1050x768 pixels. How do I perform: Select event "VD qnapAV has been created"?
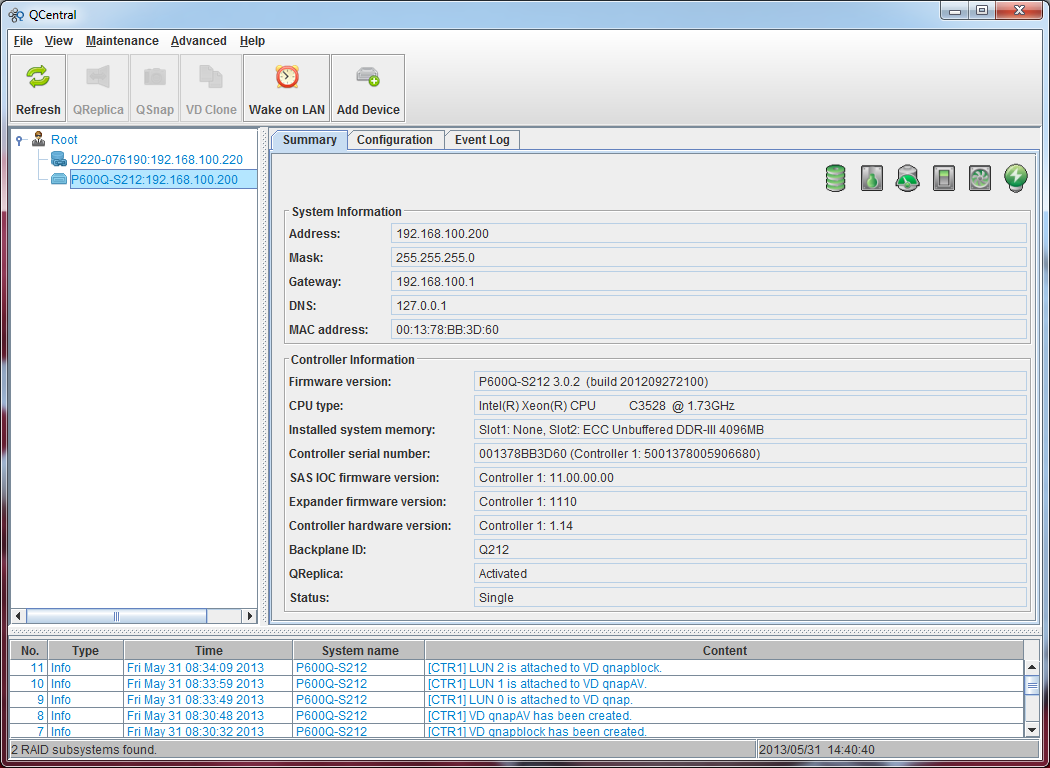[517, 716]
